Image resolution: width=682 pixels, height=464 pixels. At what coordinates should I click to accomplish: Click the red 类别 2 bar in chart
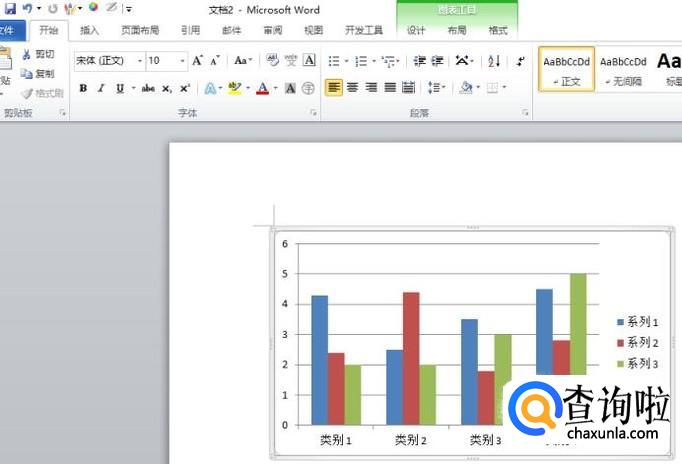411,358
